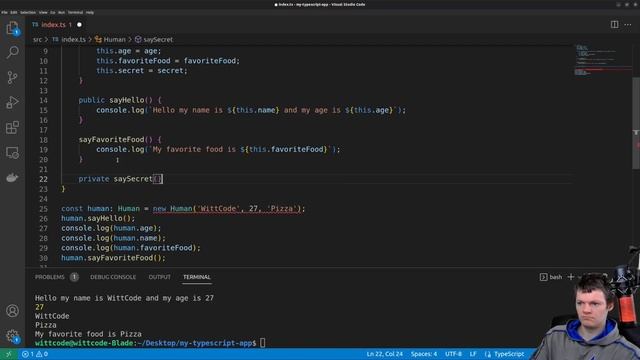This screenshot has height=360, width=640.
Task: Open the Search view in activity bar
Action: pyautogui.click(x=12, y=52)
